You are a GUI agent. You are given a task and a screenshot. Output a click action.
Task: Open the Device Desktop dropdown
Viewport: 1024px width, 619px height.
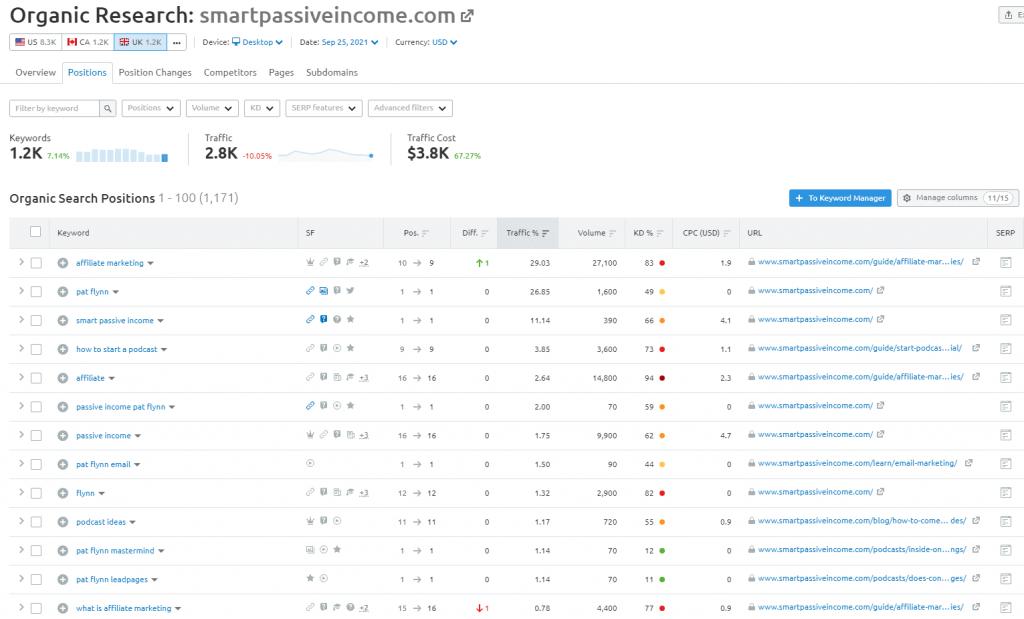[x=257, y=42]
